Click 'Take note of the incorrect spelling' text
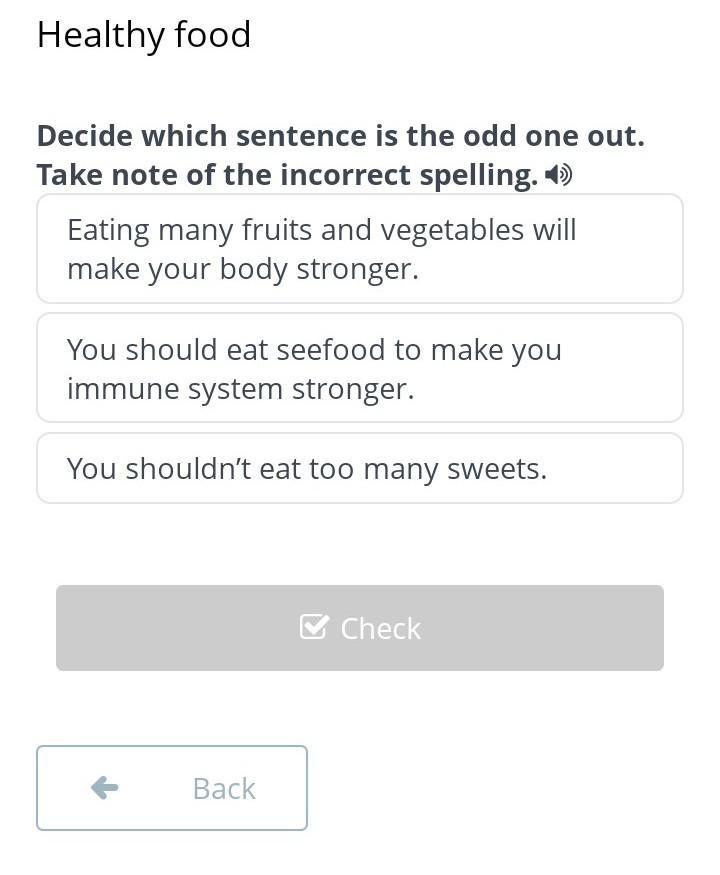 pos(287,176)
